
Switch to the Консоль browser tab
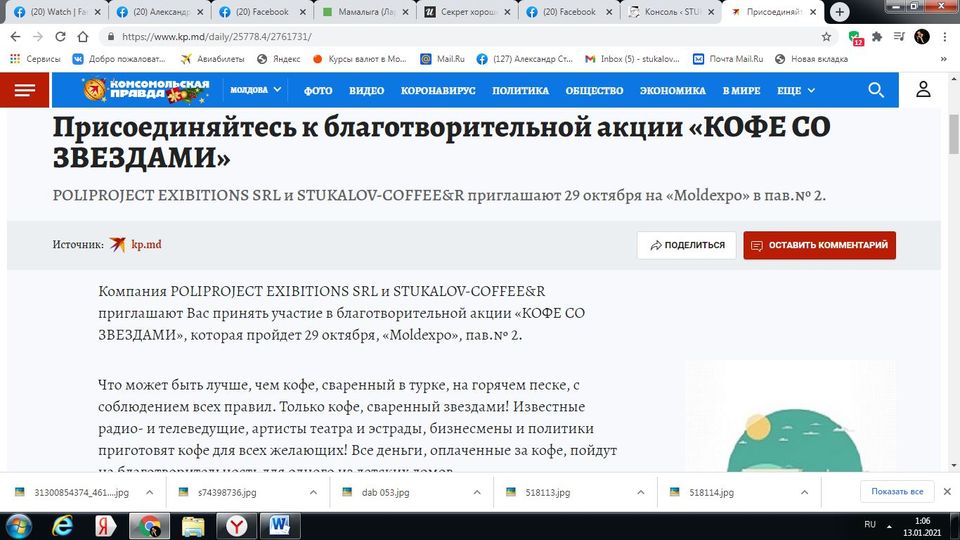coord(670,12)
